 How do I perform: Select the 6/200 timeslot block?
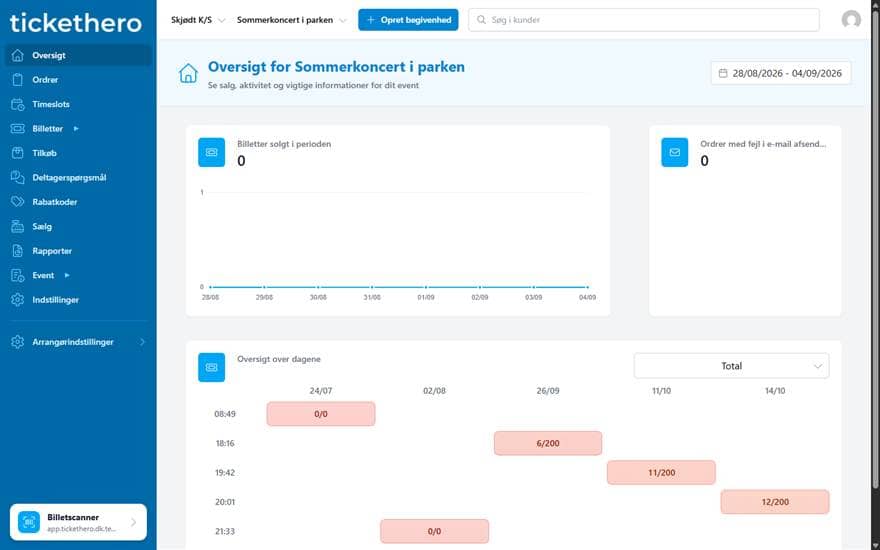point(548,443)
